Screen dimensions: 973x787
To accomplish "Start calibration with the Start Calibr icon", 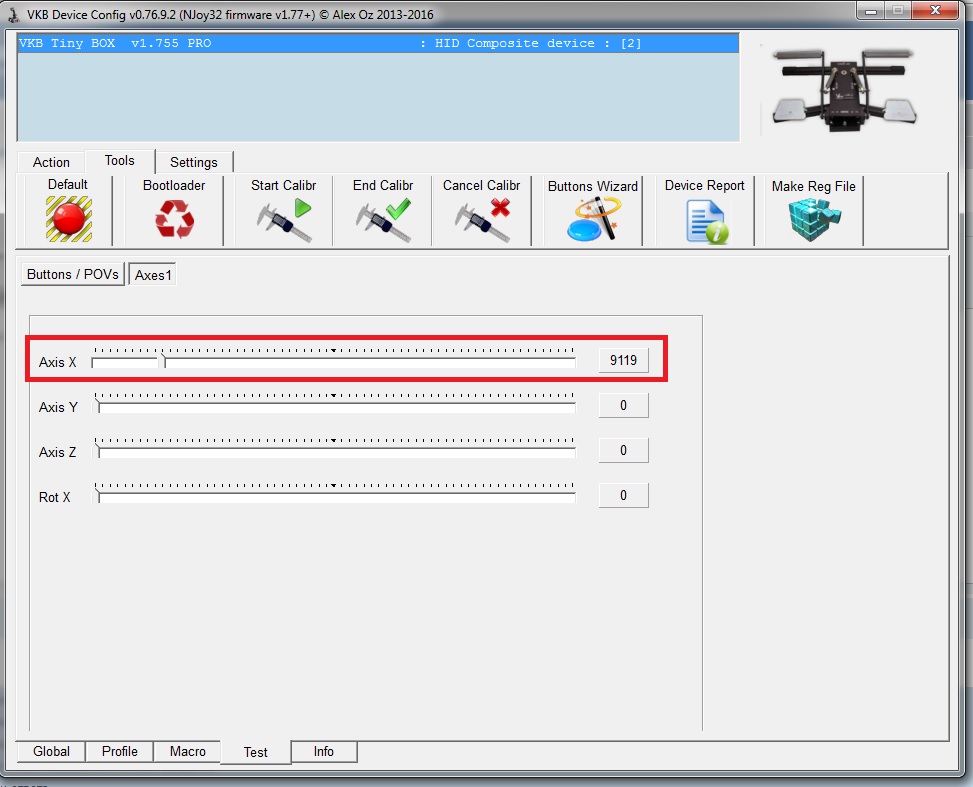I will (x=283, y=219).
